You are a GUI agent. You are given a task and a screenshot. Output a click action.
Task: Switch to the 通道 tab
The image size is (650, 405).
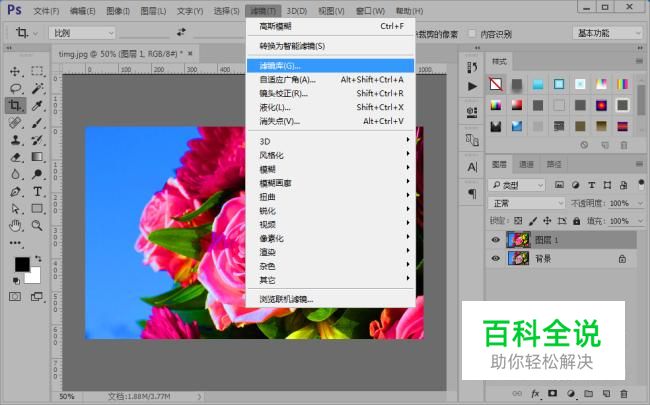(x=526, y=165)
